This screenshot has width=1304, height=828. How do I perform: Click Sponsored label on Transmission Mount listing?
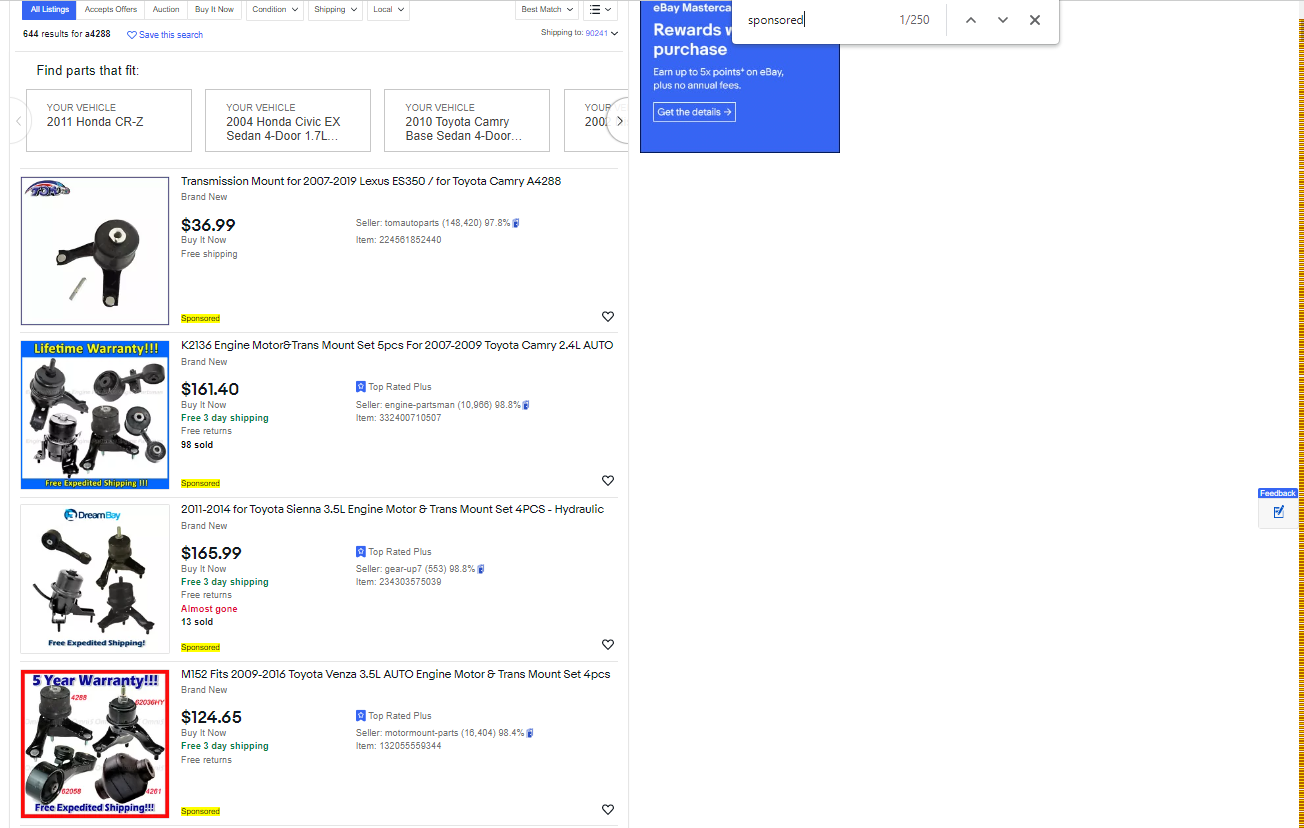click(200, 318)
